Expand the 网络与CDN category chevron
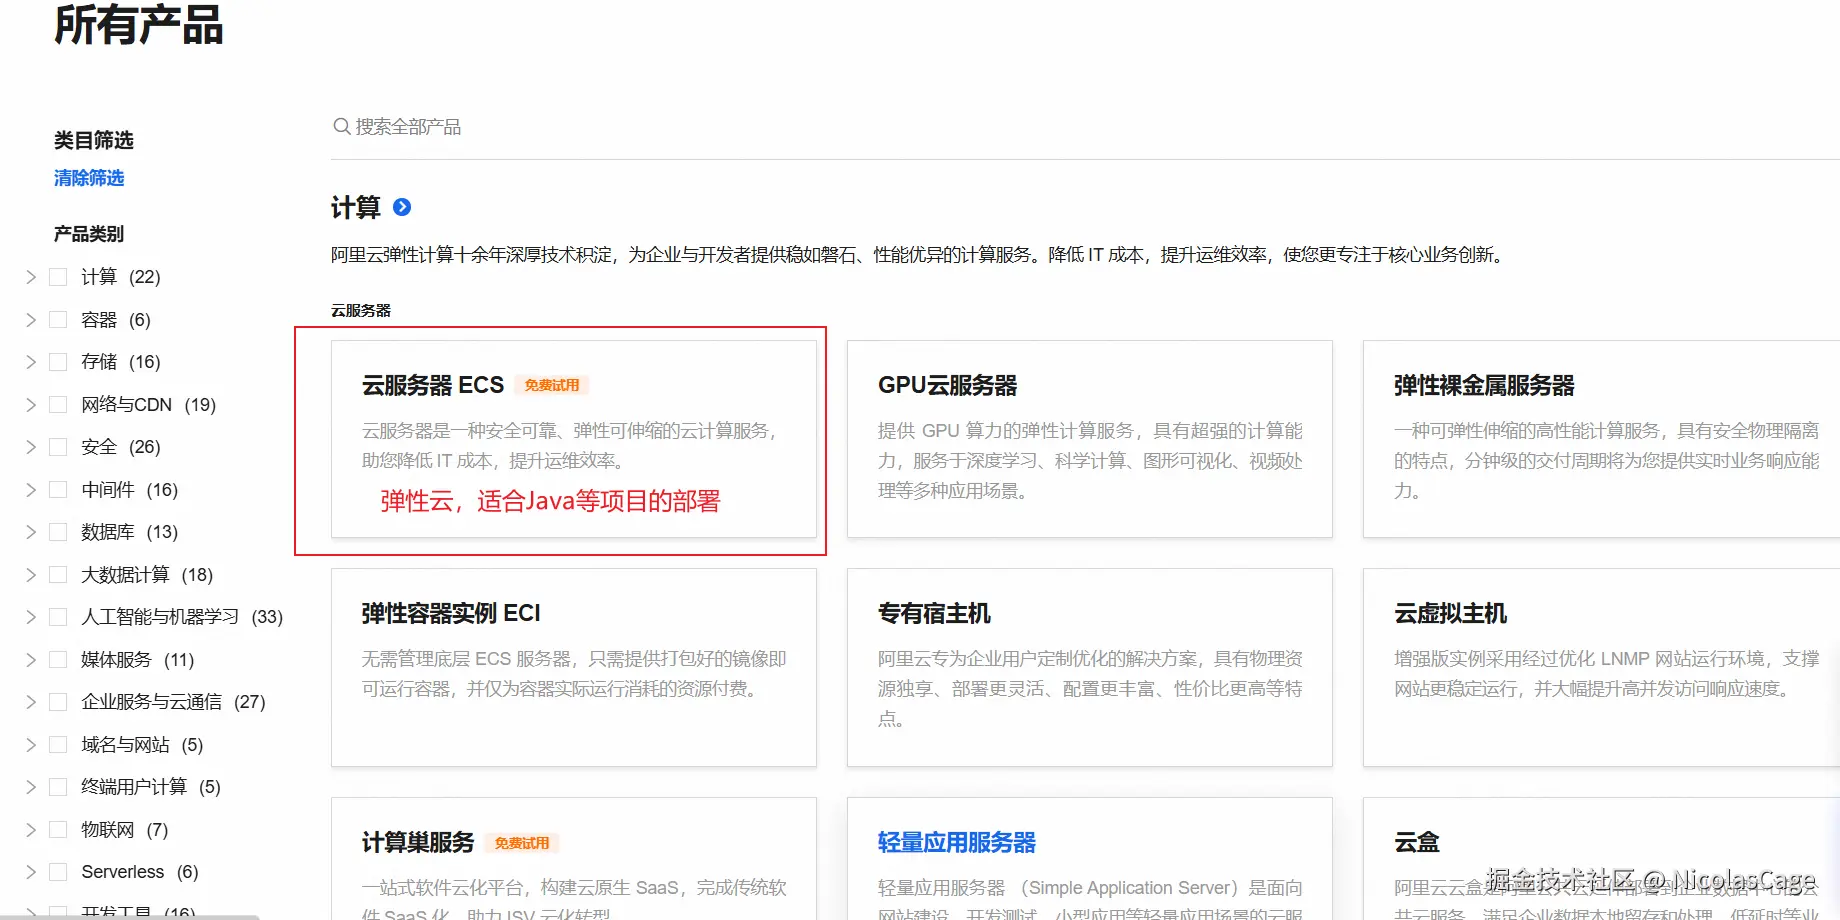This screenshot has height=920, width=1840. (31, 405)
